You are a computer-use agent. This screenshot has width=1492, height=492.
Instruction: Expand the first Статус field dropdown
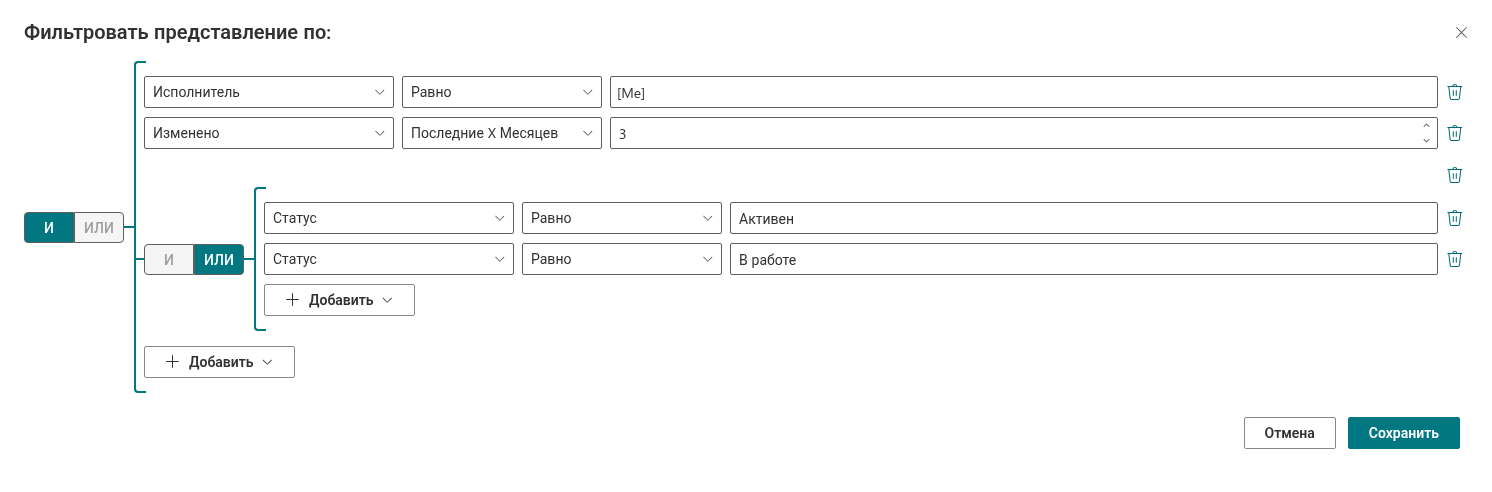(x=389, y=218)
